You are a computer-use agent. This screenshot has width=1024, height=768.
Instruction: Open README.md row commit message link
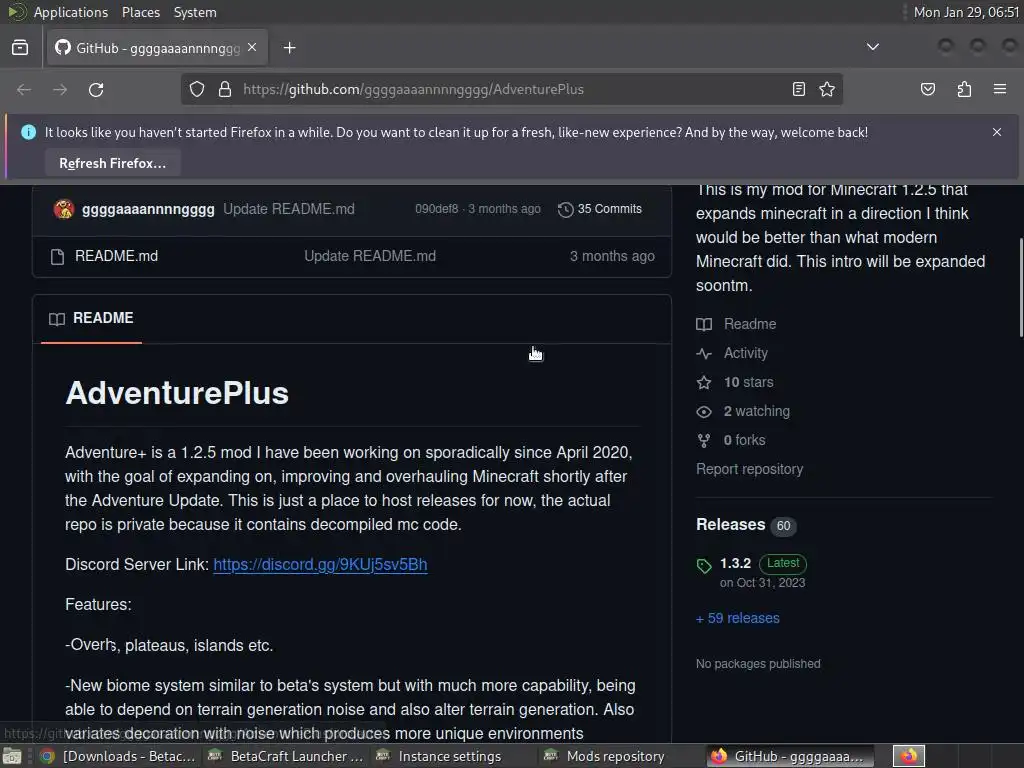370,256
